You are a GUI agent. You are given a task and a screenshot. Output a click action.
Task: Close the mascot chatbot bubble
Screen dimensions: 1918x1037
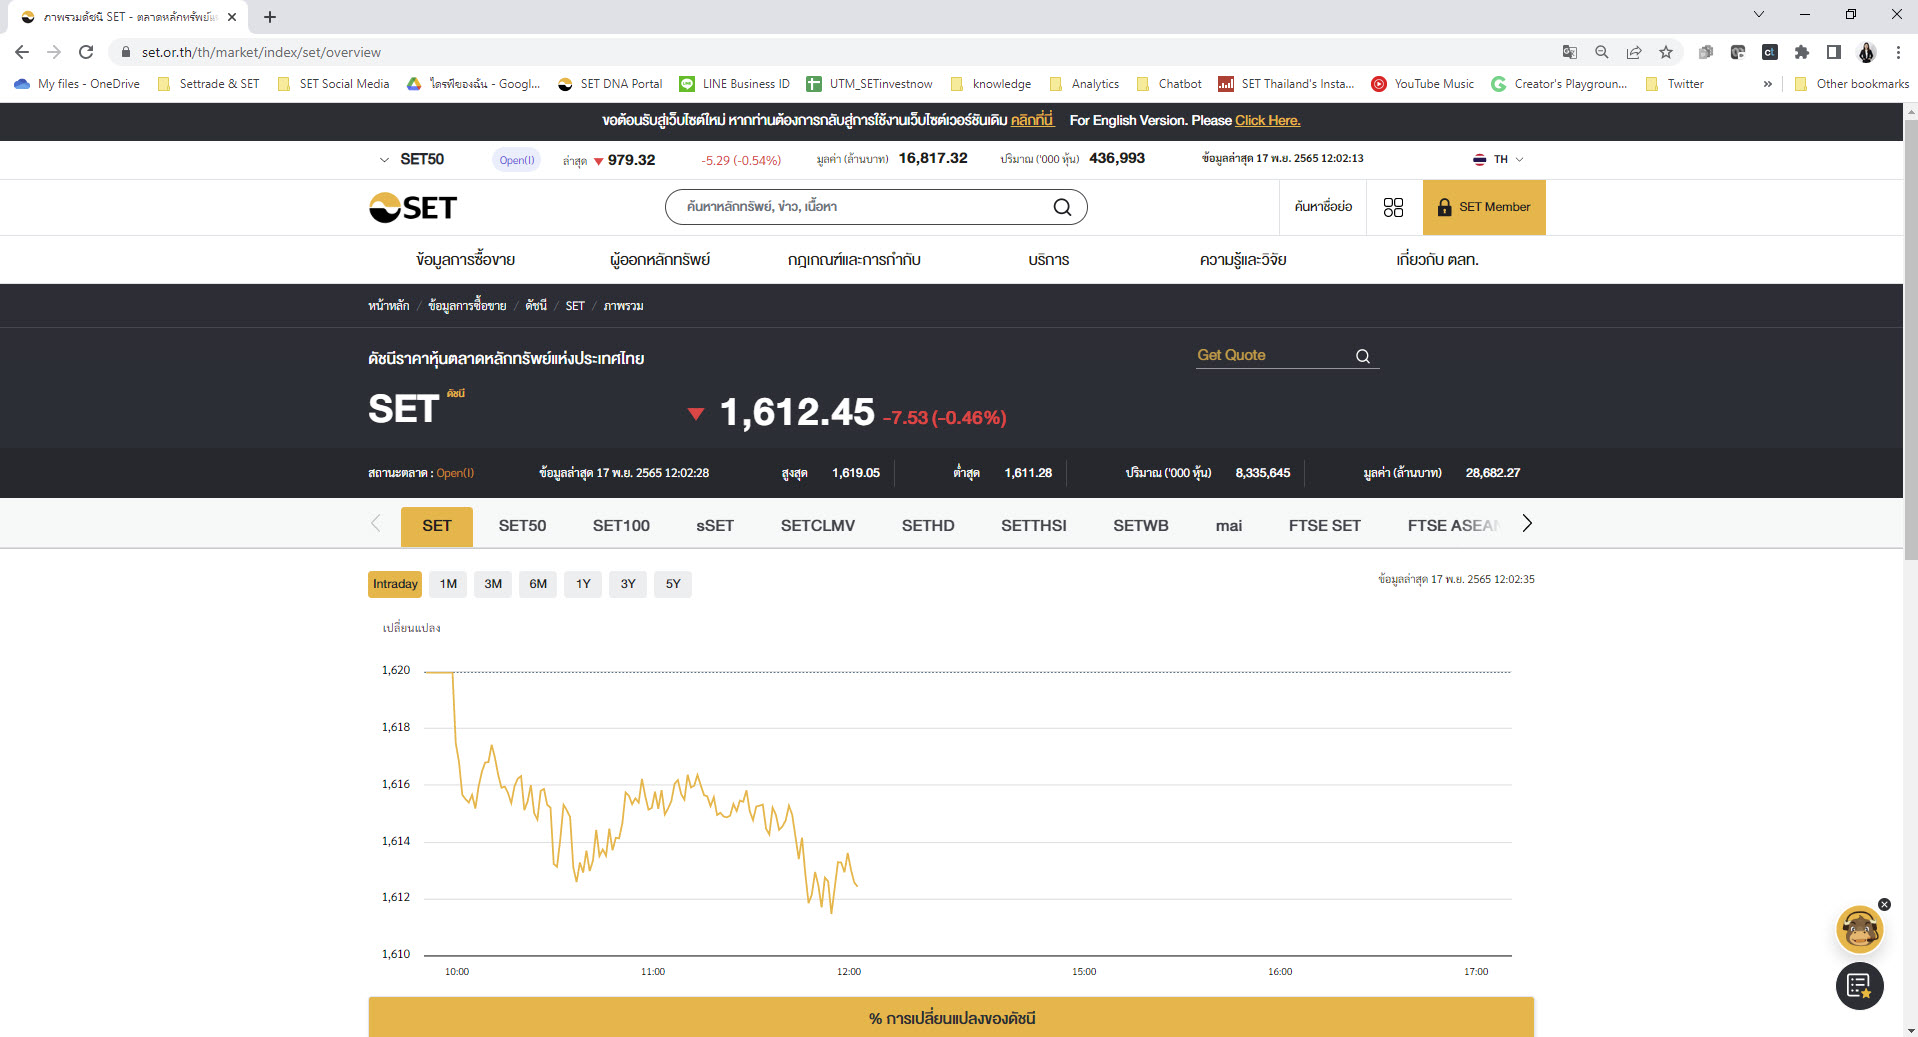click(1884, 904)
